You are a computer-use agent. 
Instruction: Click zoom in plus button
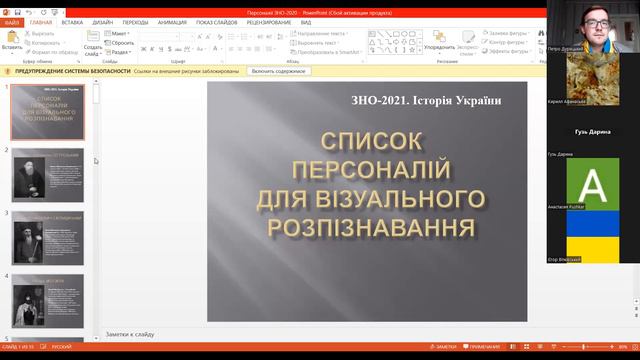(611, 347)
